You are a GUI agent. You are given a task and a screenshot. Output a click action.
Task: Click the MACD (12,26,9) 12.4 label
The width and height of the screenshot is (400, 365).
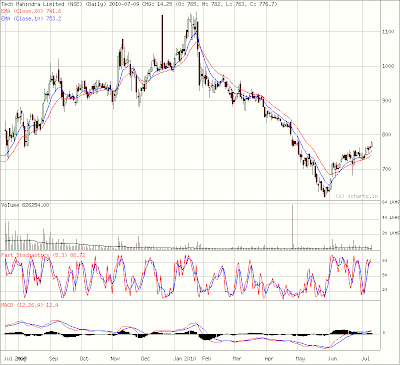click(x=30, y=305)
